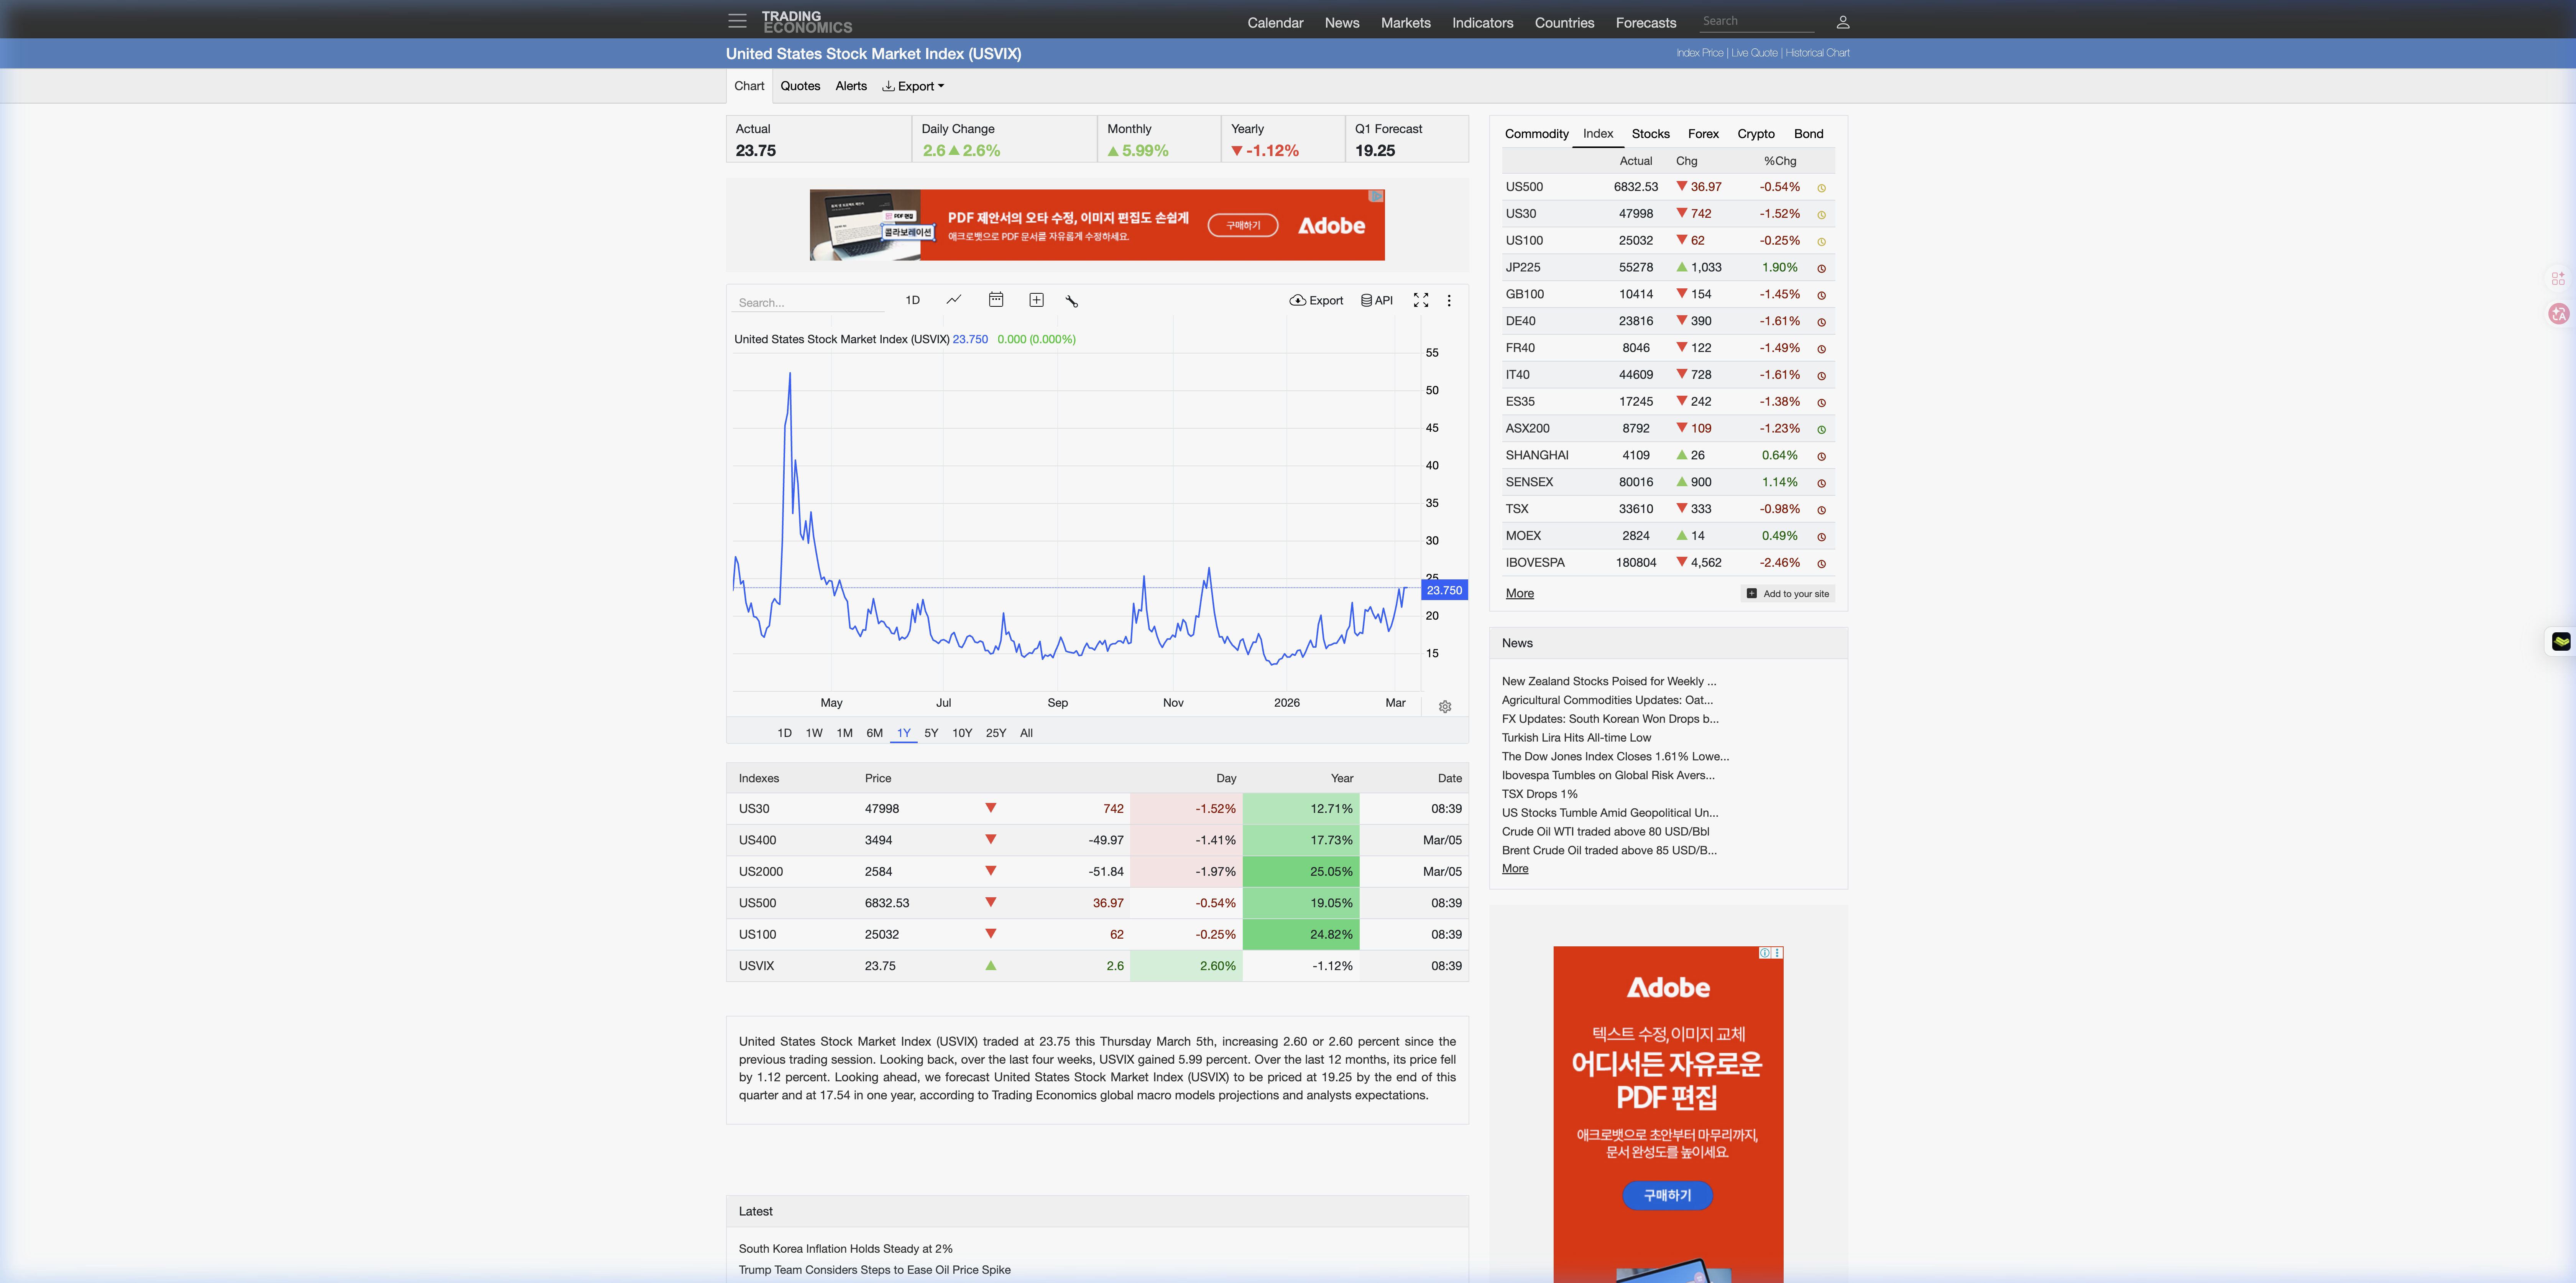2576x1283 pixels.
Task: Select the 5Y chart range
Action: pyautogui.click(x=931, y=733)
